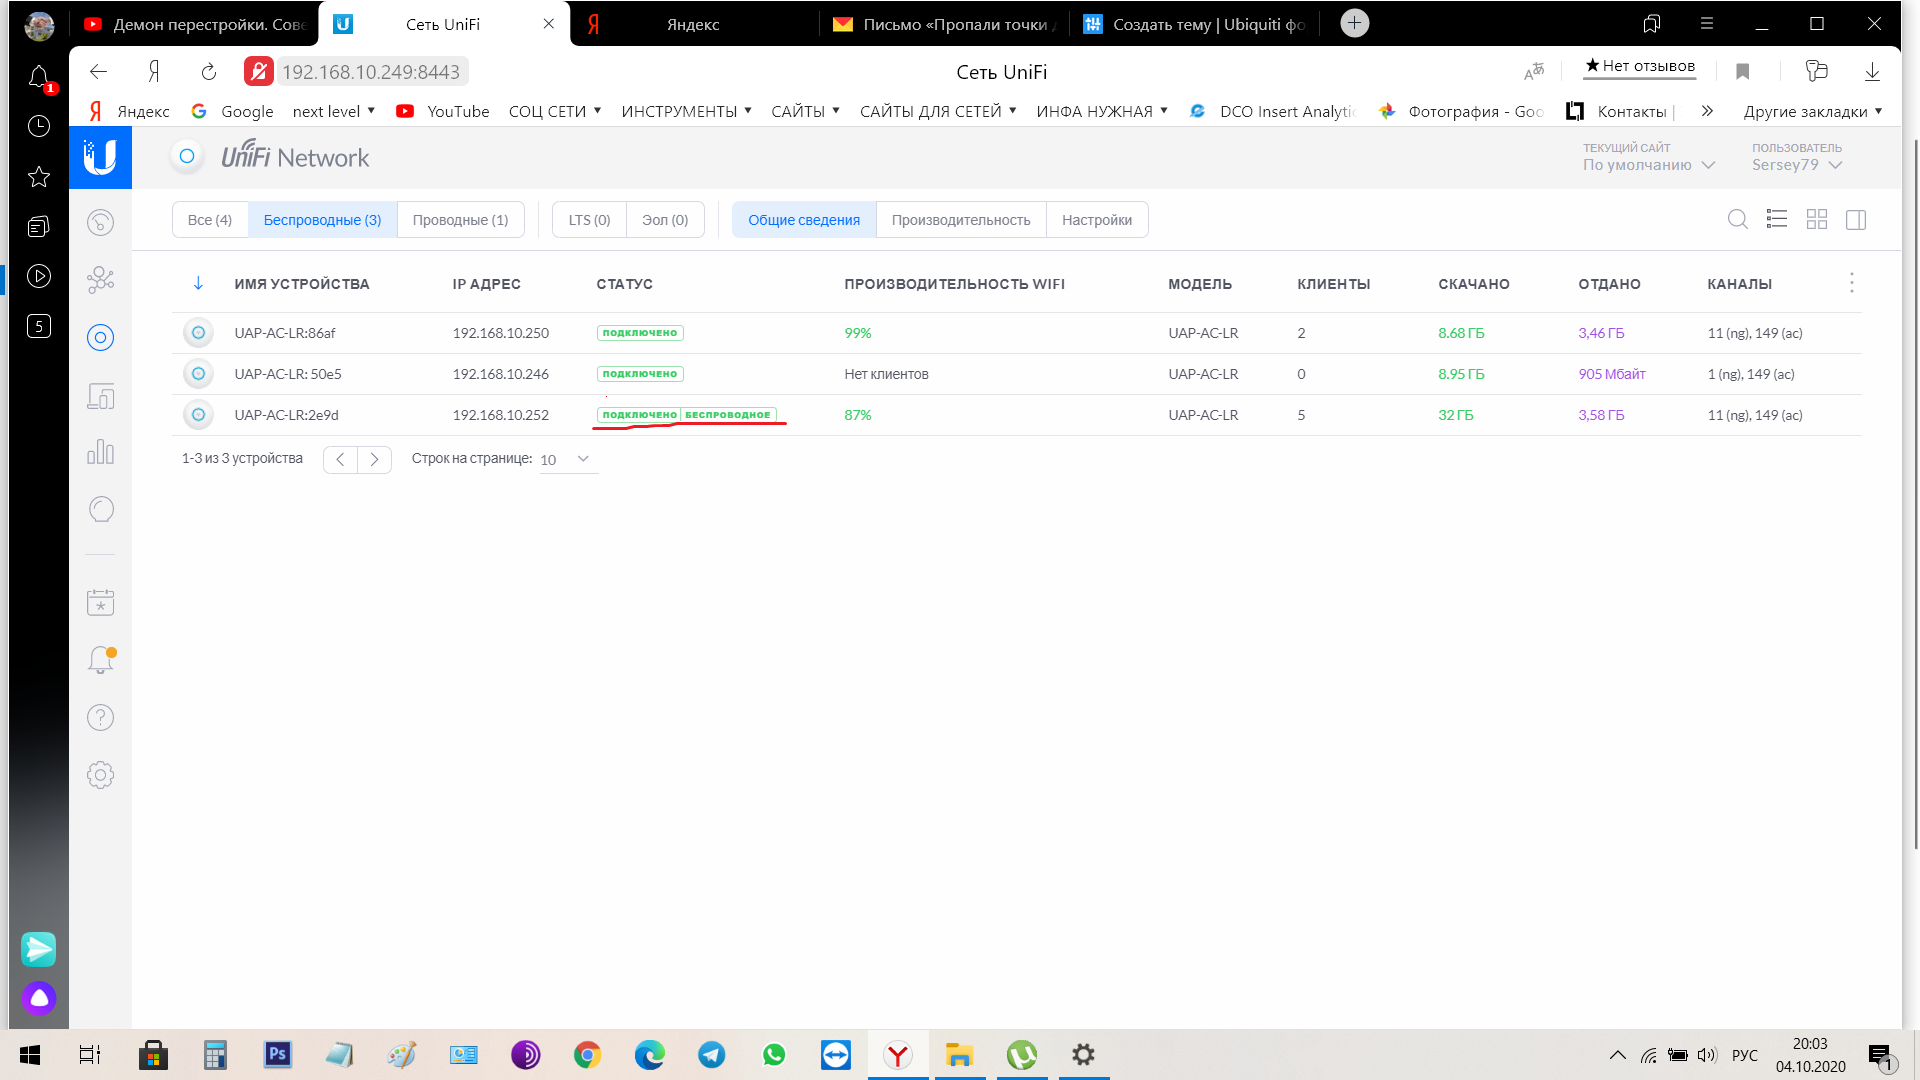Click the Нет отзывов reviews button
The width and height of the screenshot is (1920, 1080).
tap(1640, 66)
